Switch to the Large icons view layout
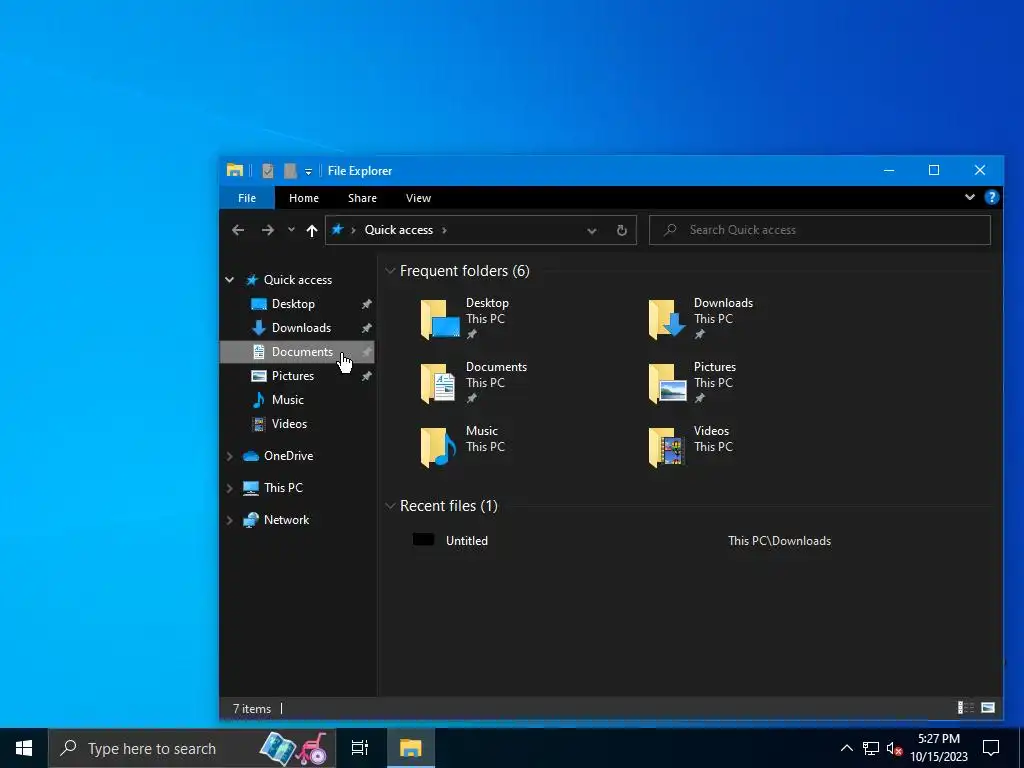The width and height of the screenshot is (1024, 768). point(988,708)
